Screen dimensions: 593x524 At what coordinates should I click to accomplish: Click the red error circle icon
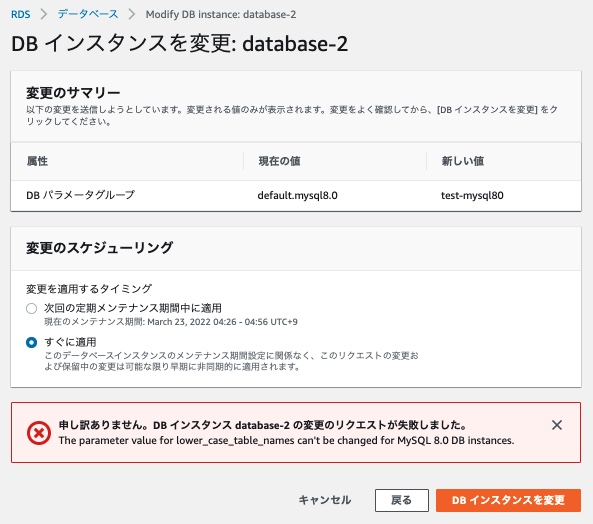pyautogui.click(x=39, y=433)
